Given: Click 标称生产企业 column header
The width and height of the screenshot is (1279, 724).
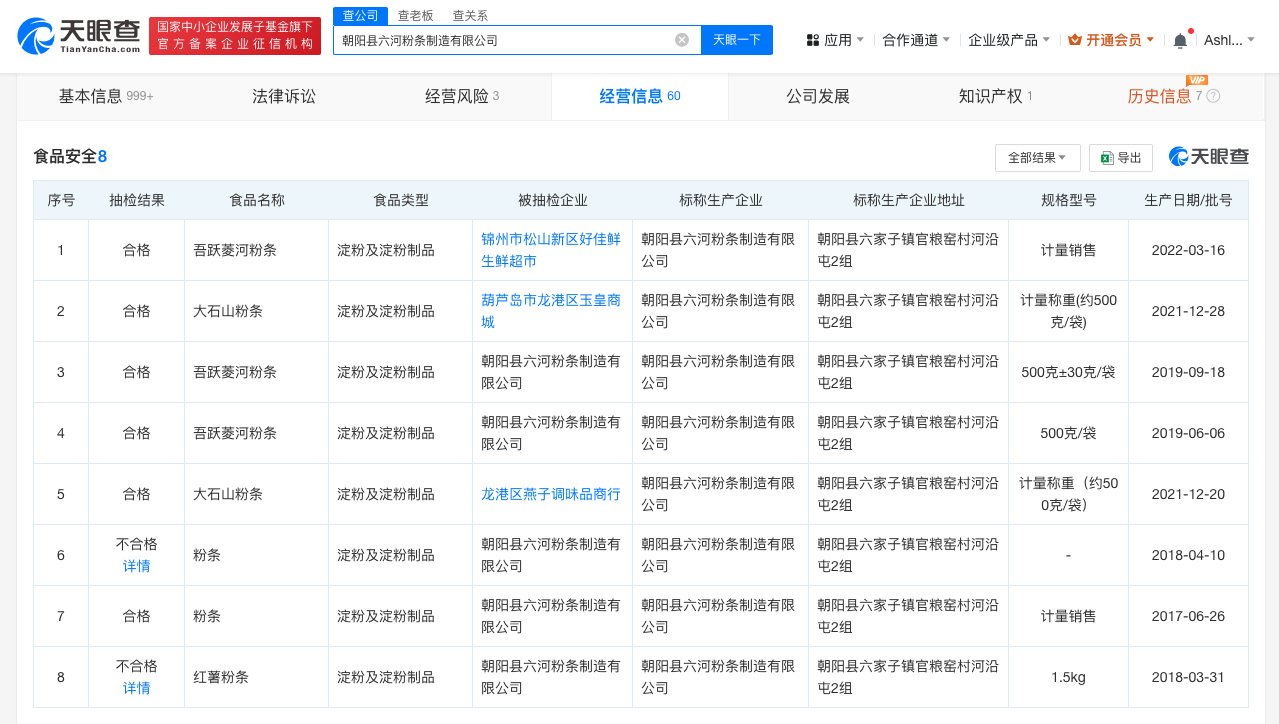Looking at the screenshot, I should 721,200.
